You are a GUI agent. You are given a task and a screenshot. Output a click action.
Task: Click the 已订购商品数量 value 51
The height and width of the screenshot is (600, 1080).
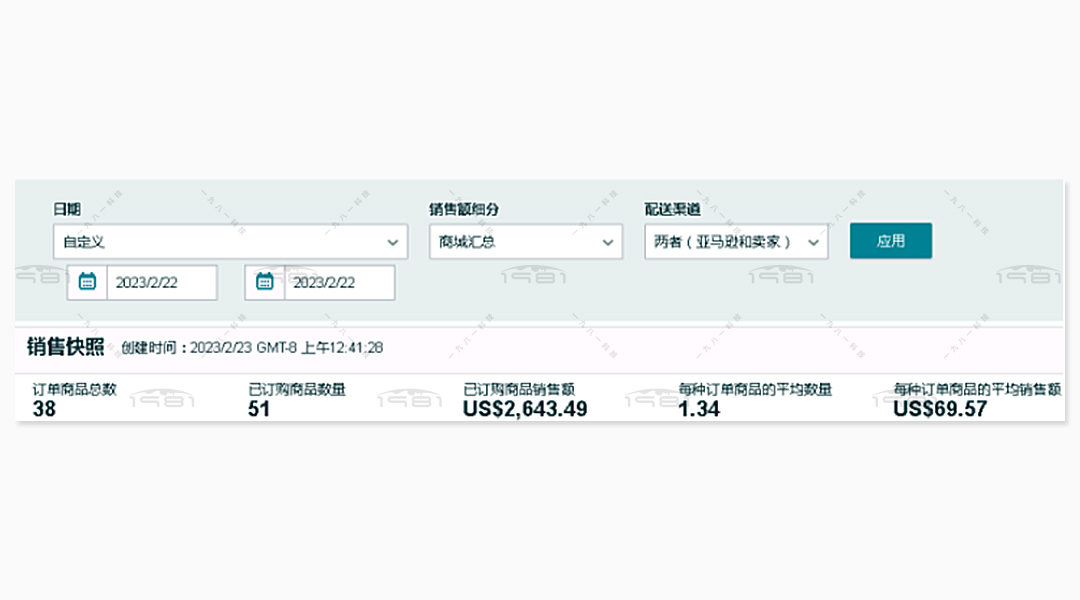click(259, 409)
